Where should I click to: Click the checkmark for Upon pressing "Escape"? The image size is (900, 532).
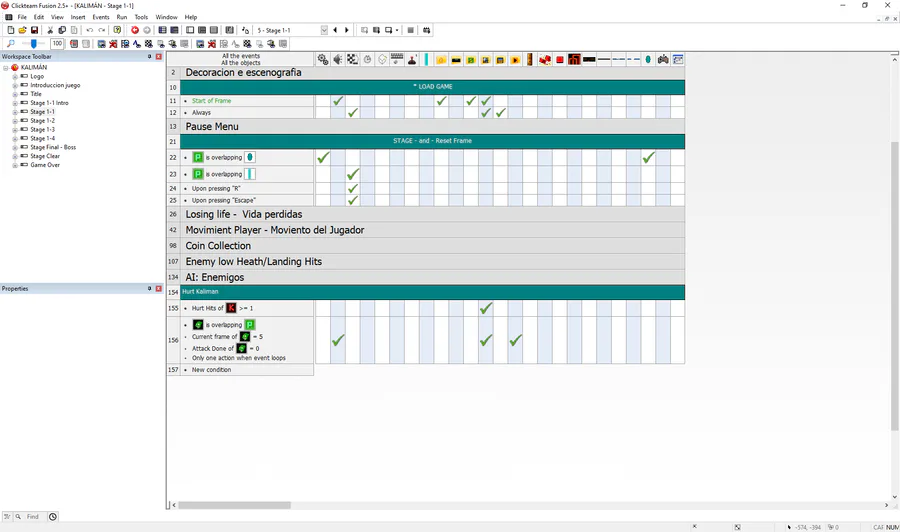coord(352,200)
